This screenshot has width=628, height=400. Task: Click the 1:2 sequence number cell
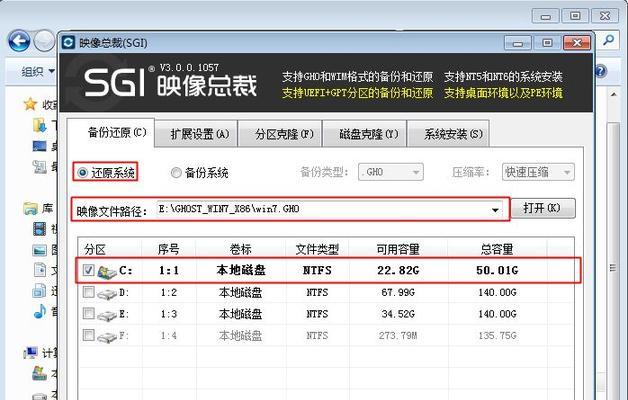(x=169, y=293)
